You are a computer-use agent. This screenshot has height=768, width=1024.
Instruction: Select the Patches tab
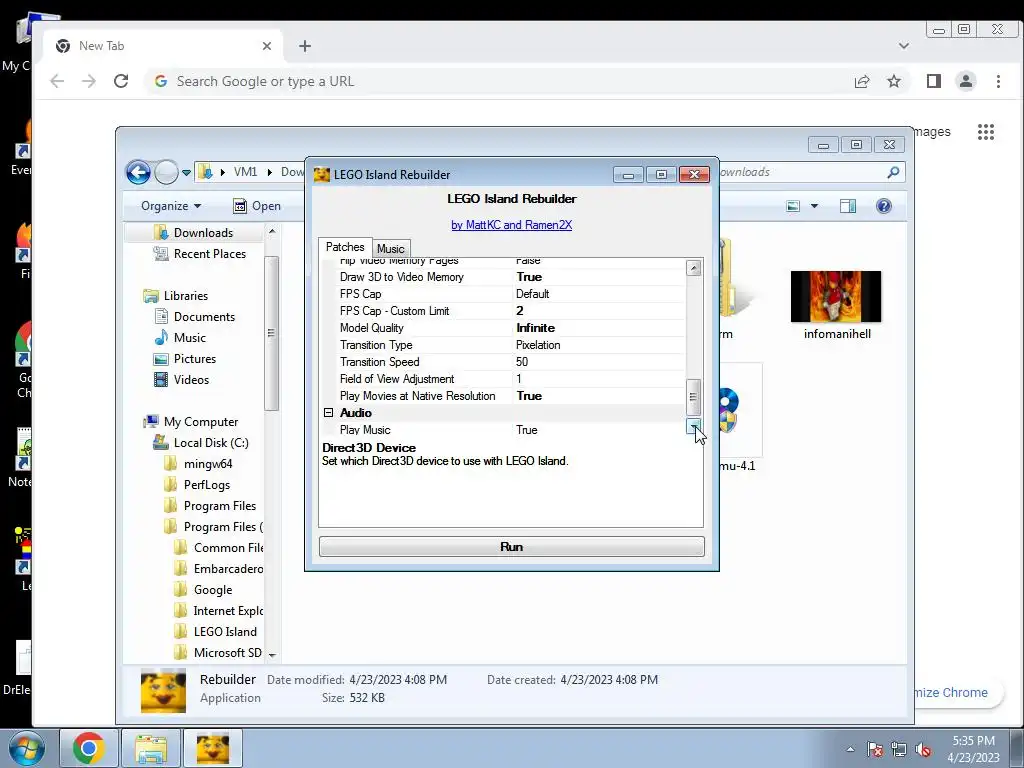click(x=345, y=247)
